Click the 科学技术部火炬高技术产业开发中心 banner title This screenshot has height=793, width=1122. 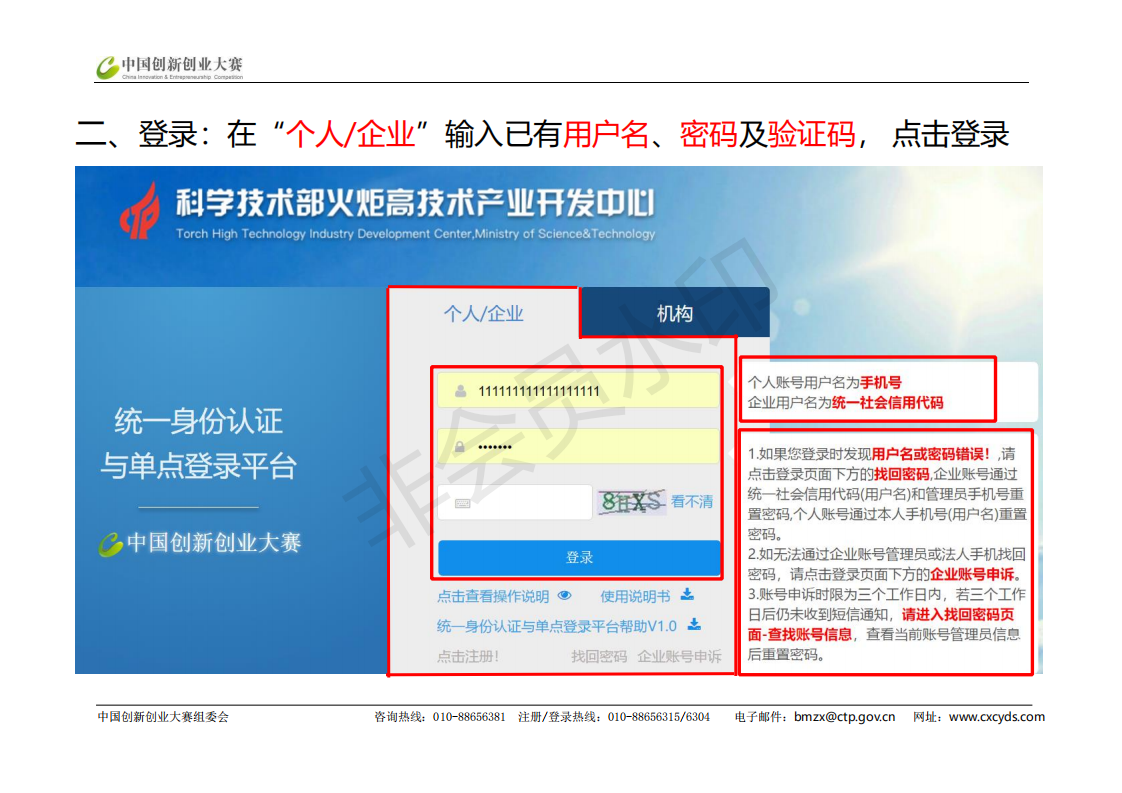(415, 203)
